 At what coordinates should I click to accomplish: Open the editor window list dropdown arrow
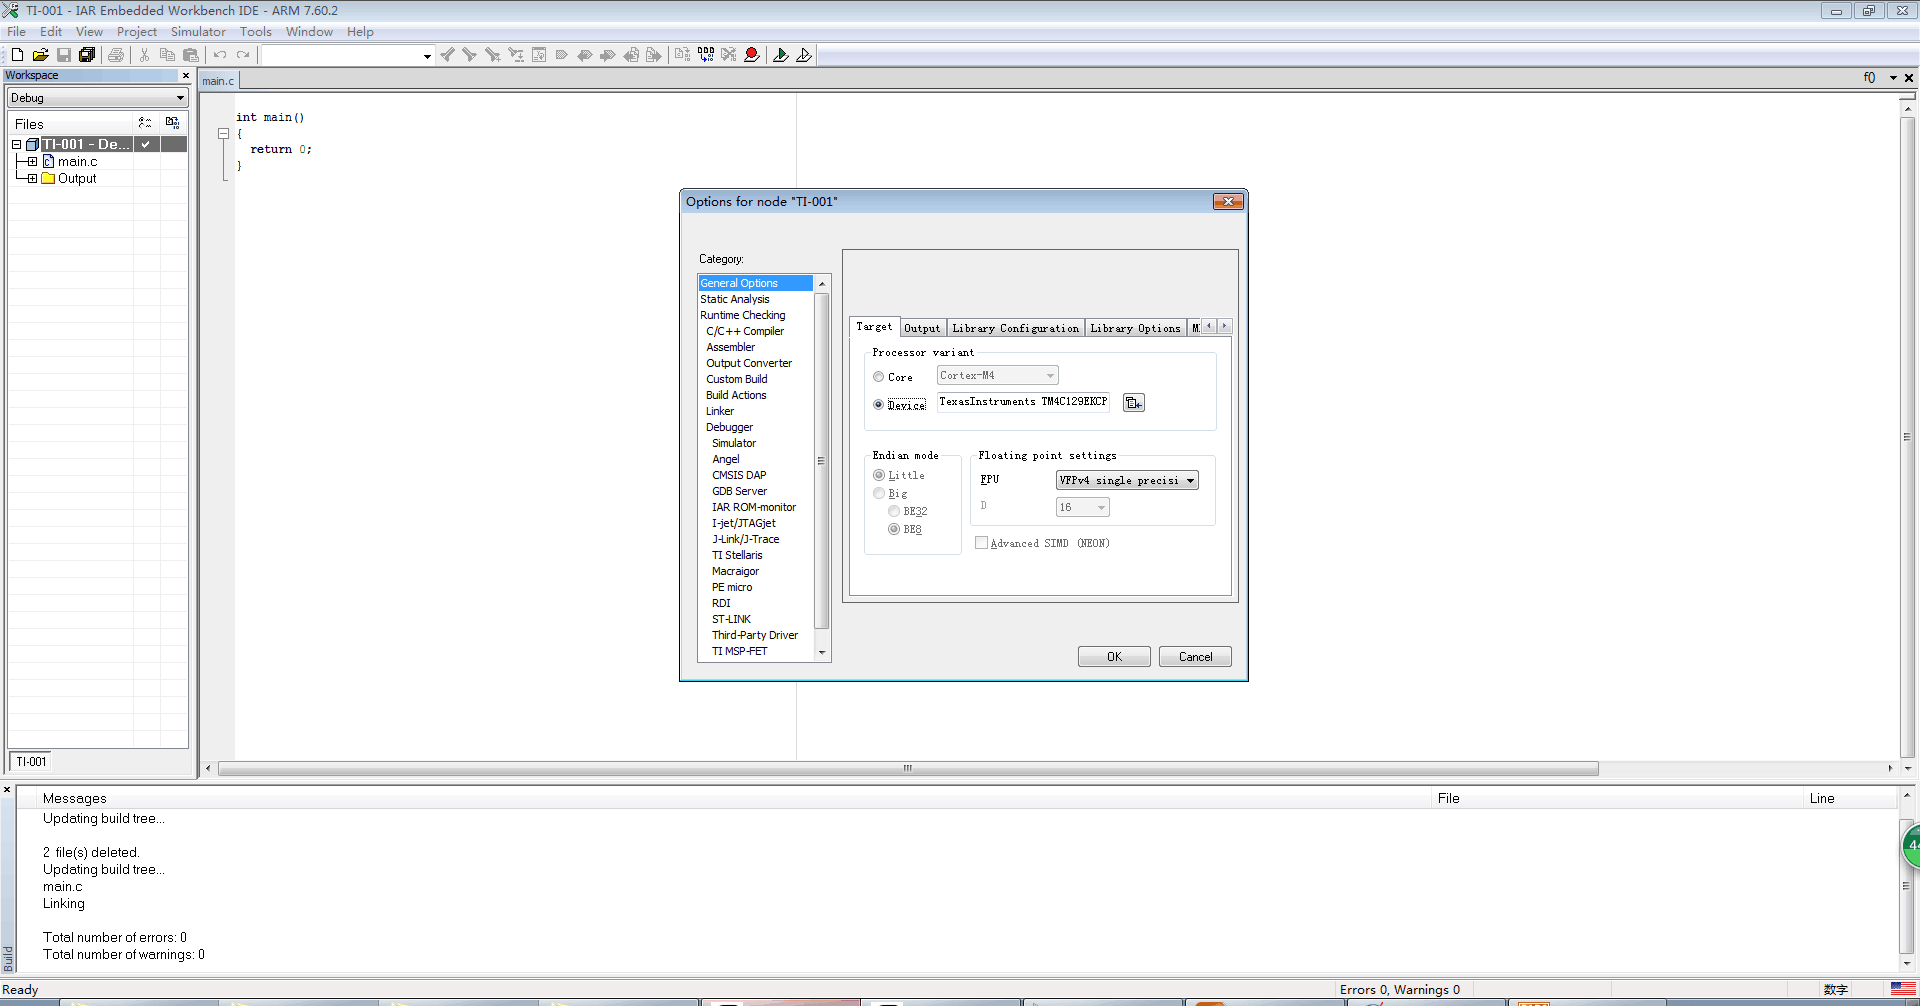1893,78
